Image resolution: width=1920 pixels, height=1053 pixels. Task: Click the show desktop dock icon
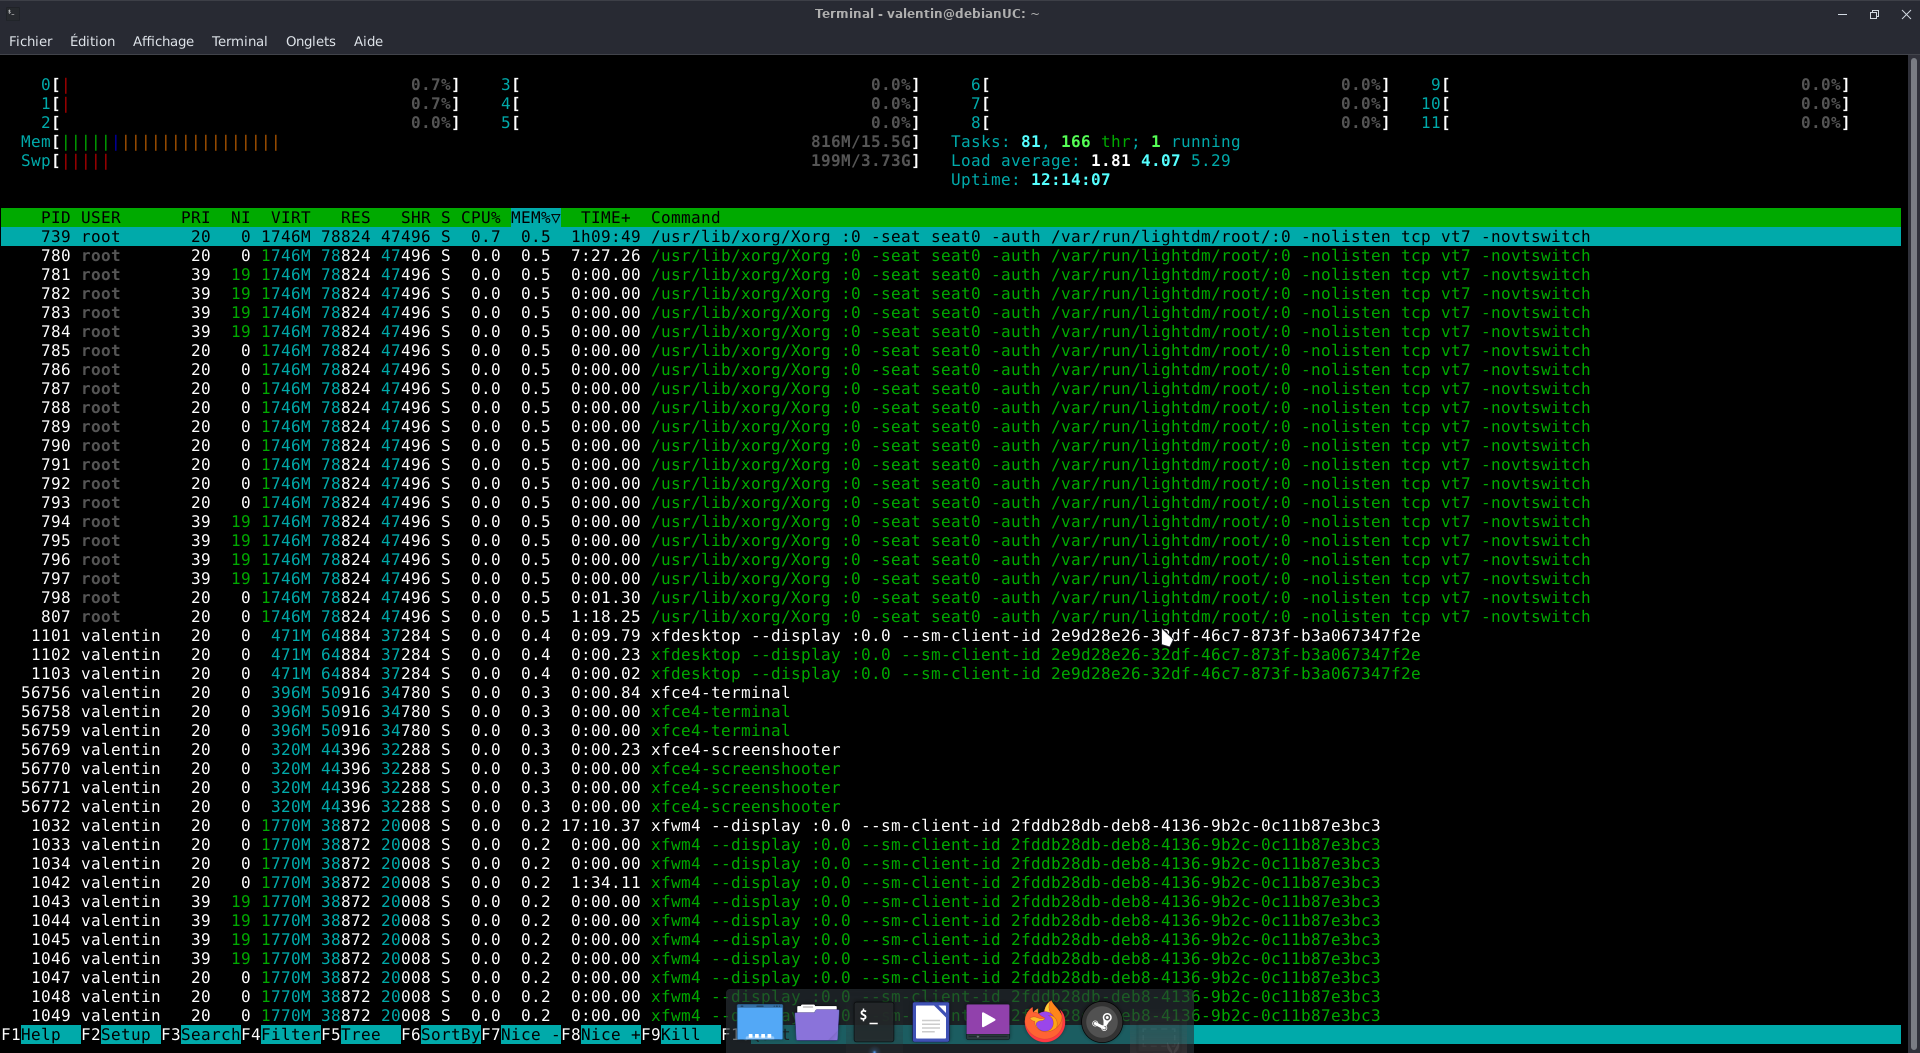point(759,1021)
